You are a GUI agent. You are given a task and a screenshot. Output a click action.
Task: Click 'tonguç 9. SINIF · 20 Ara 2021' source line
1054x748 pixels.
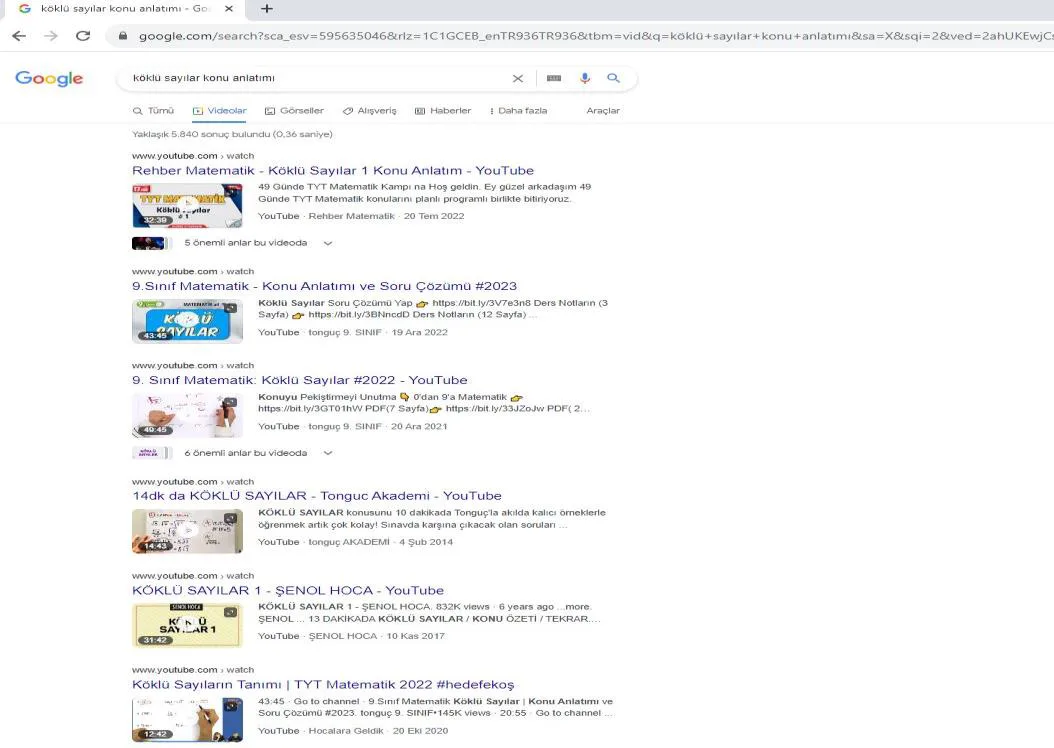(x=378, y=427)
